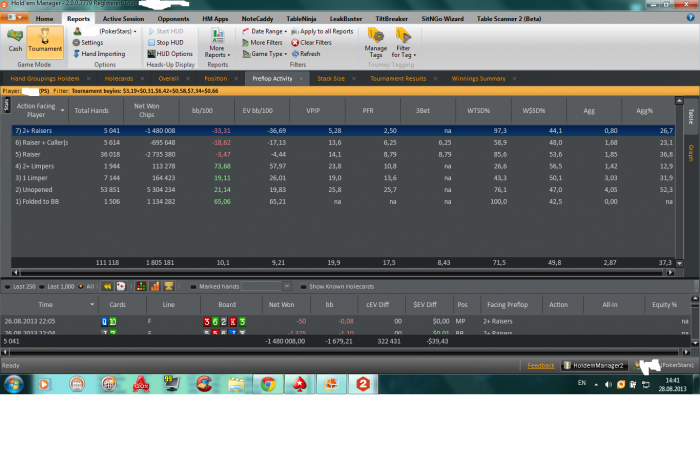Image resolution: width=700 pixels, height=462 pixels.
Task: Click the Feedback link in status bar
Action: coord(541,366)
